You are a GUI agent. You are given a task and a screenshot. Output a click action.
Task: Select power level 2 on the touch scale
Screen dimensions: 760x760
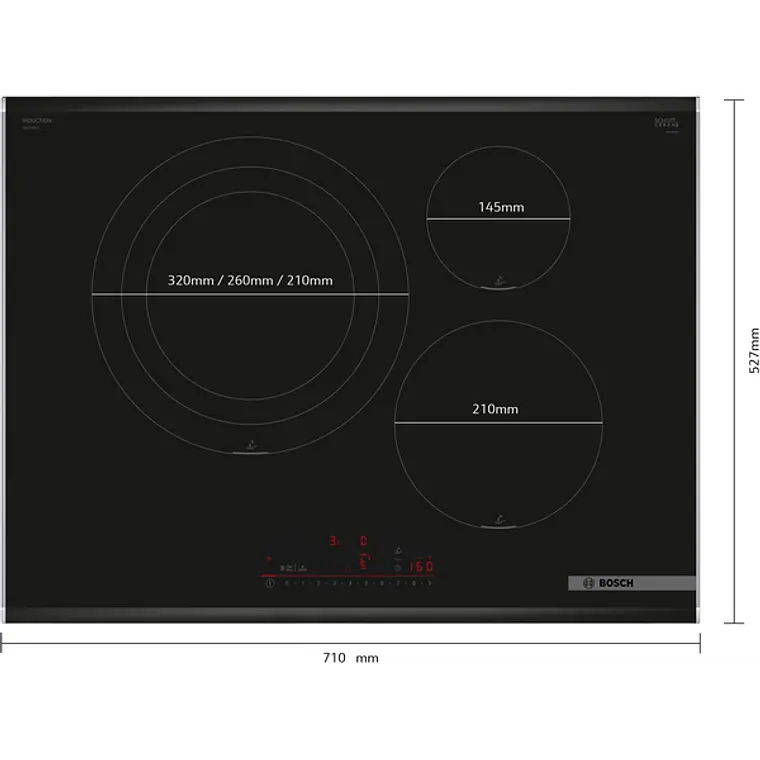point(318,583)
